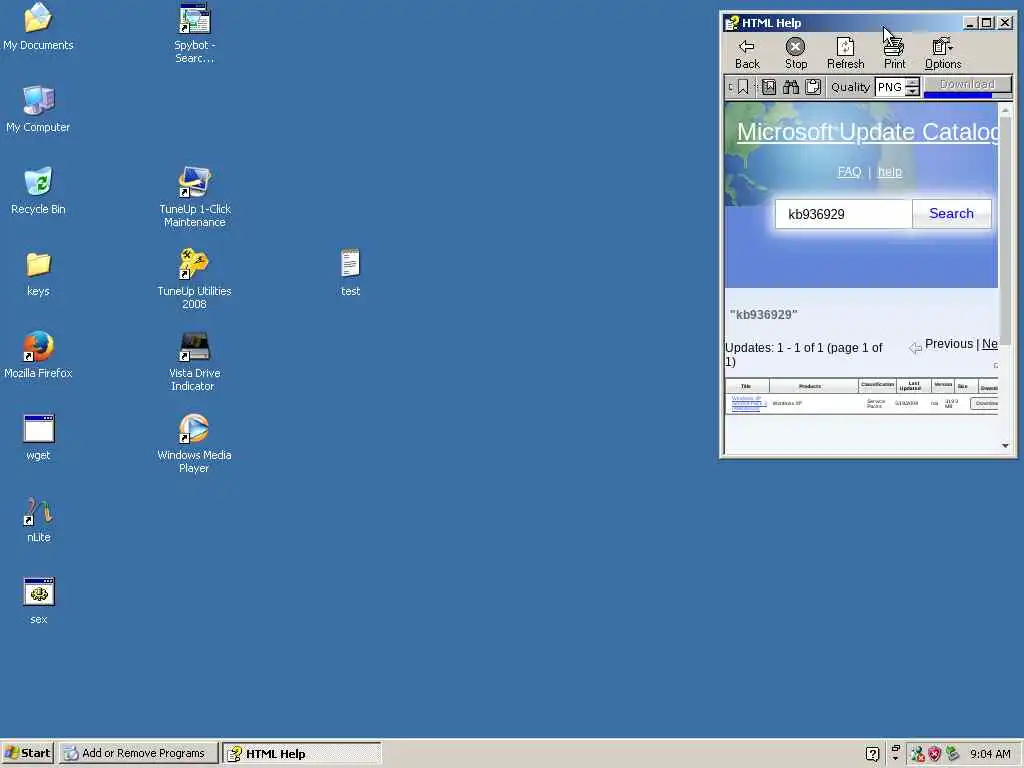This screenshot has width=1024, height=768.
Task: Select the Spybot Search shortcut icon
Action: [x=194, y=33]
